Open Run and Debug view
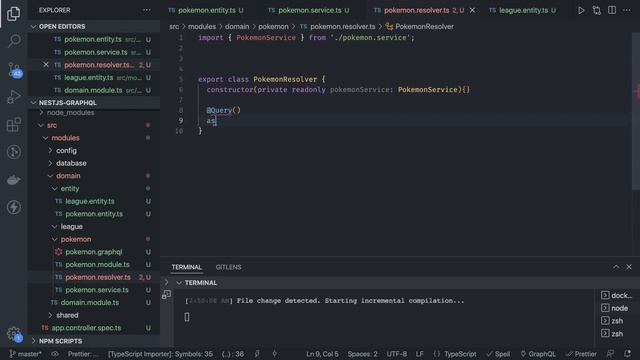The width and height of the screenshot is (640, 360). coord(14,97)
